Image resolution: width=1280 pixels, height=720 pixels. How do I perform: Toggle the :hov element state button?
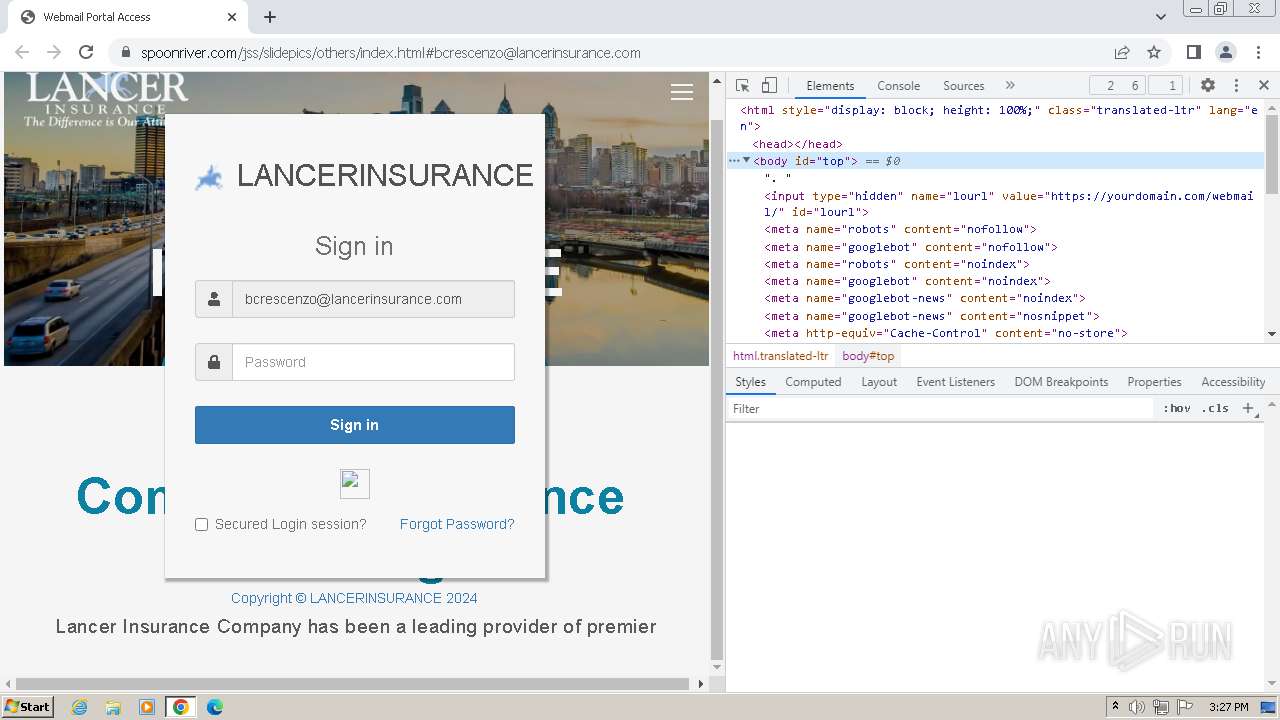click(x=1176, y=408)
